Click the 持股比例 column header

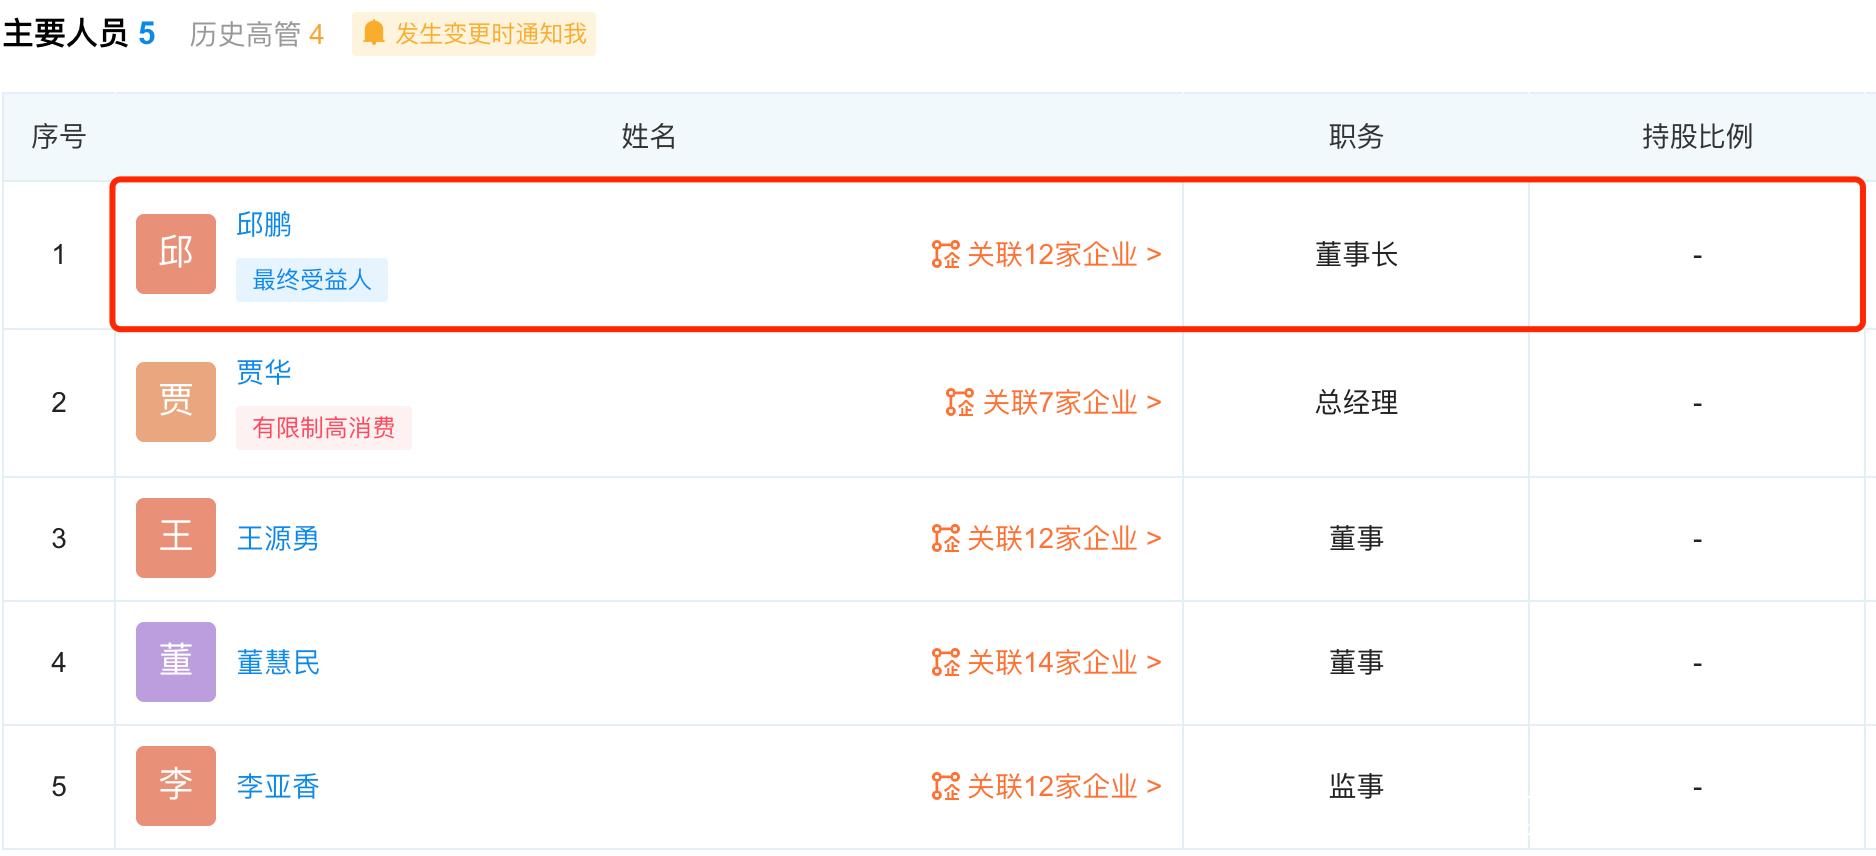click(1697, 136)
